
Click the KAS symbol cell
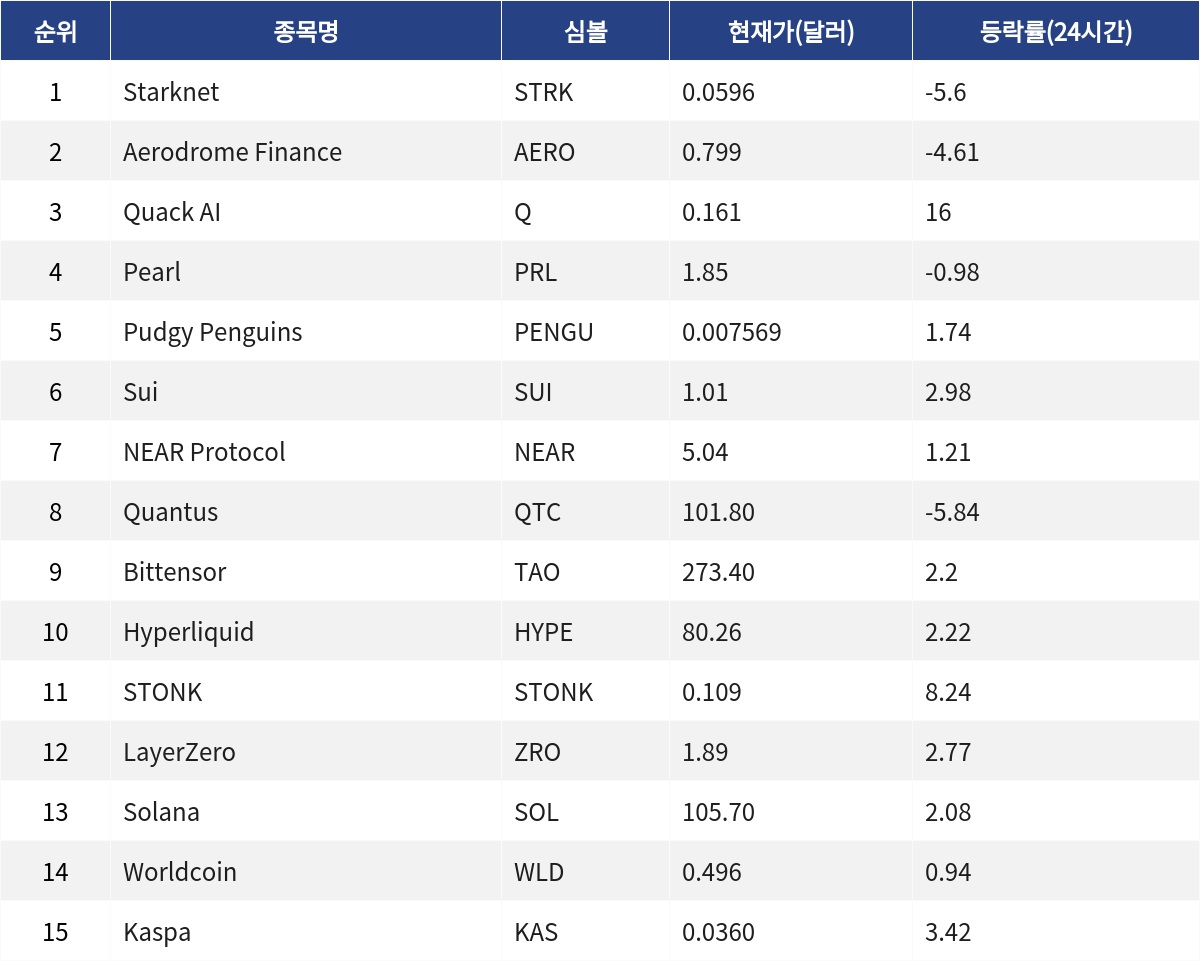point(586,932)
